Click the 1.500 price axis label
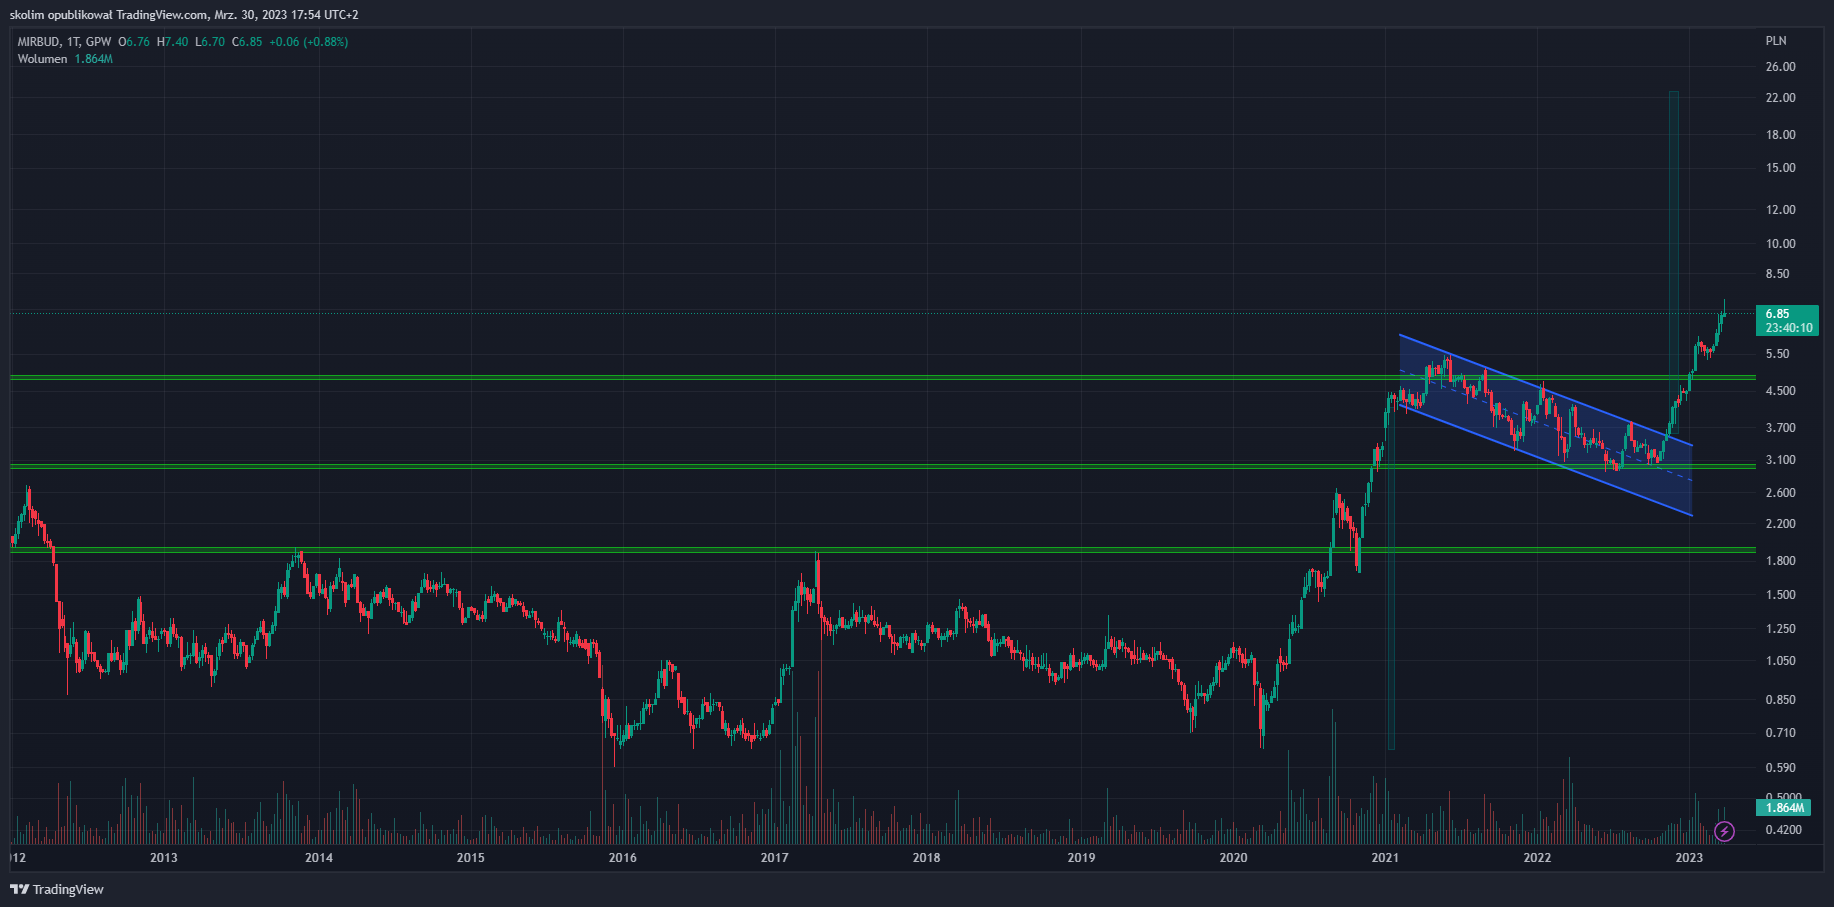 (x=1780, y=595)
